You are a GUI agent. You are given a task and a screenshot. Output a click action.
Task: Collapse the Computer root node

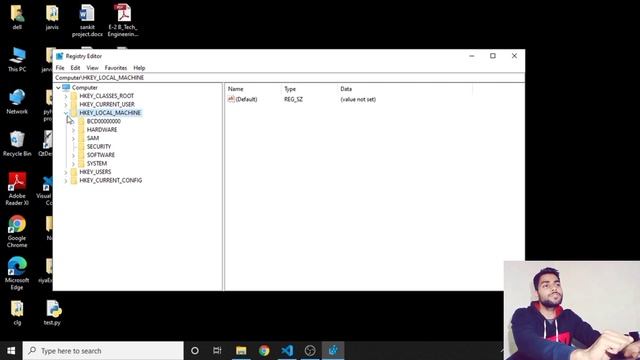coord(58,88)
